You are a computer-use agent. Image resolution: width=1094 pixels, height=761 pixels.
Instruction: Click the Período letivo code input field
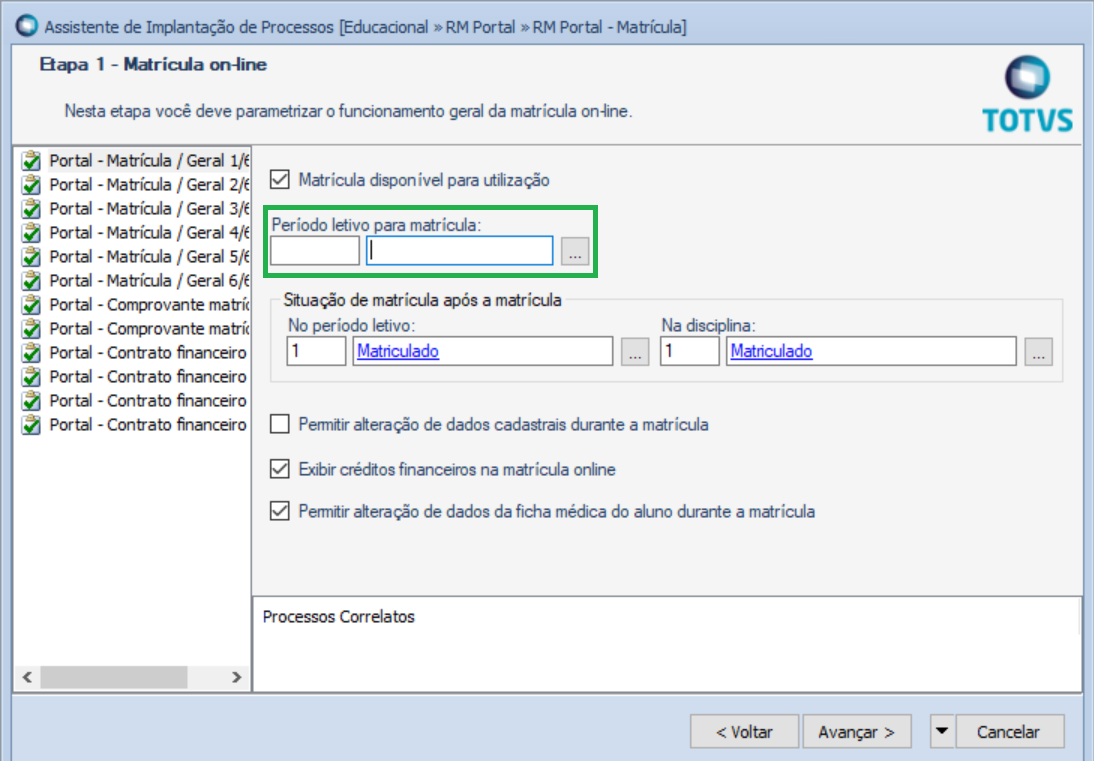point(315,251)
